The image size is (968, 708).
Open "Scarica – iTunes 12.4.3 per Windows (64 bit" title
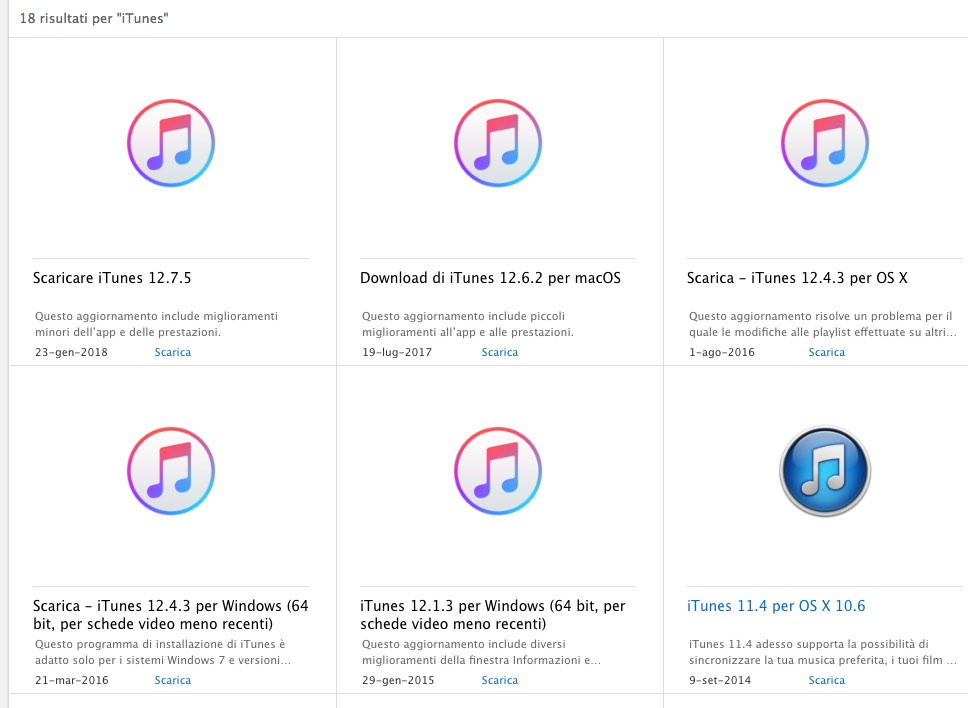coord(170,615)
